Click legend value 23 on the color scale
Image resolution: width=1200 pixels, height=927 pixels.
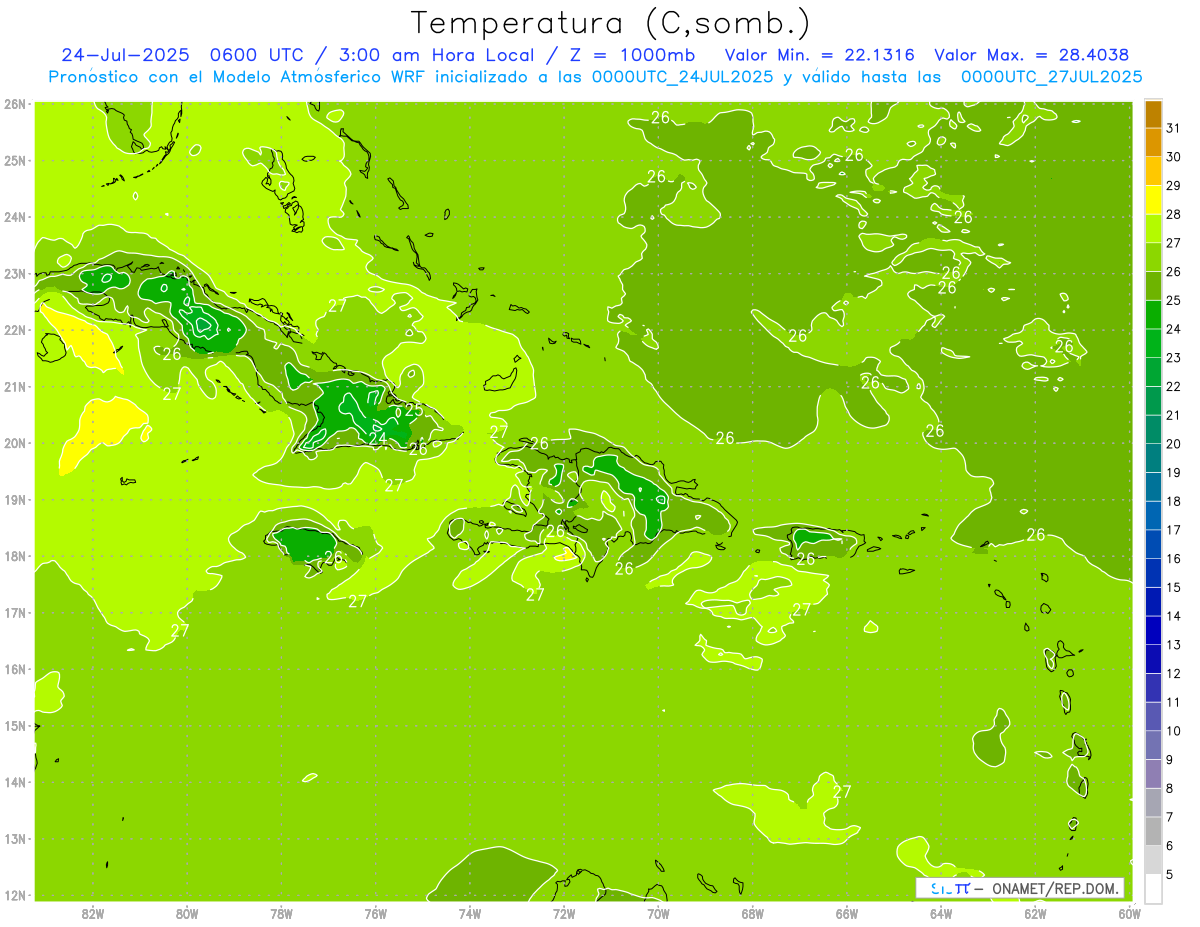point(1174,358)
